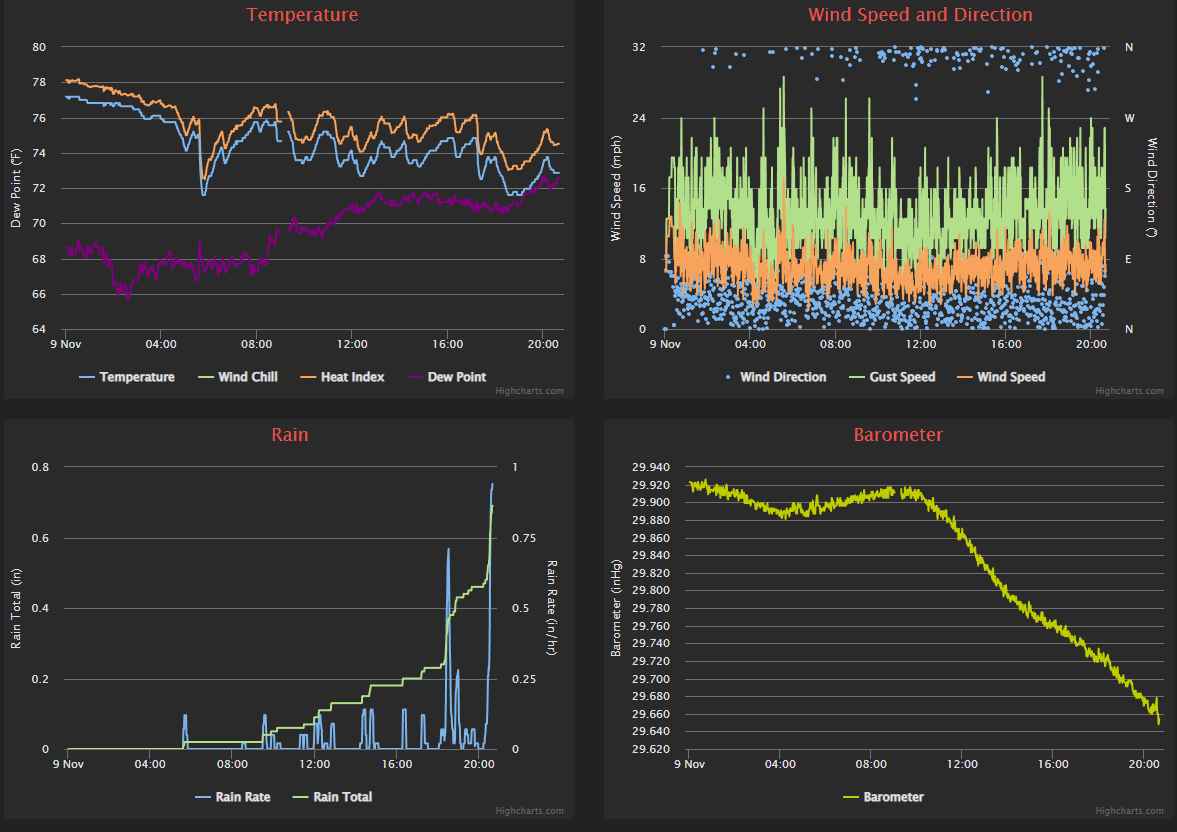Click 12:00 tick on Temperature chart axis

352,344
